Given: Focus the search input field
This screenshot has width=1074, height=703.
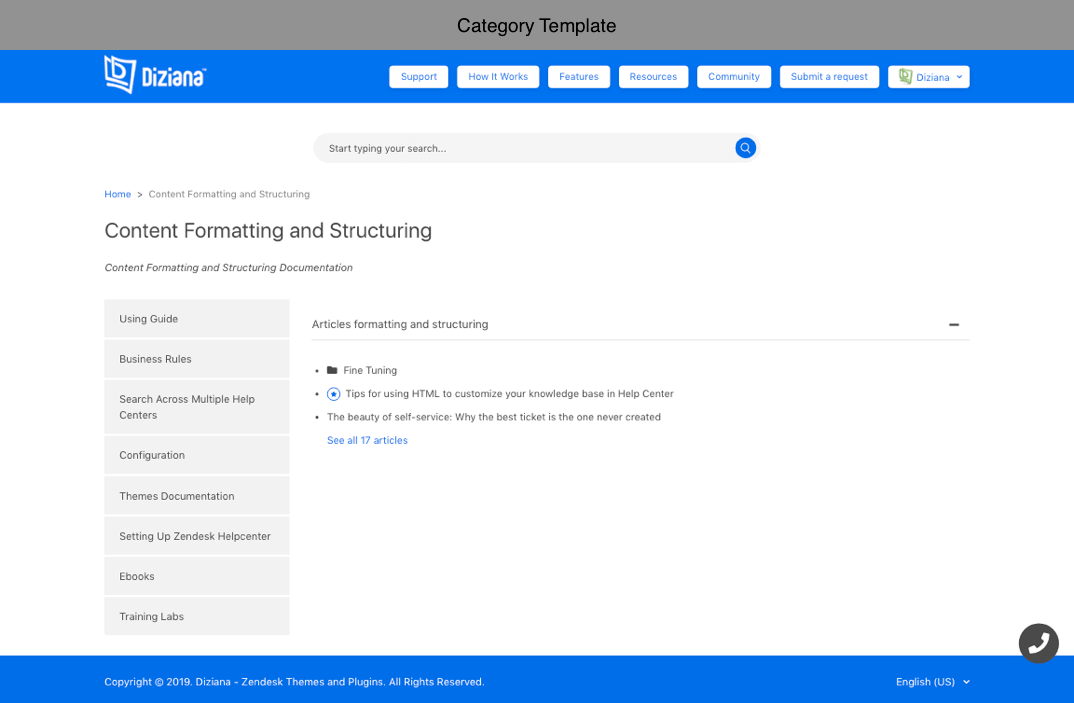Looking at the screenshot, I should pos(525,148).
